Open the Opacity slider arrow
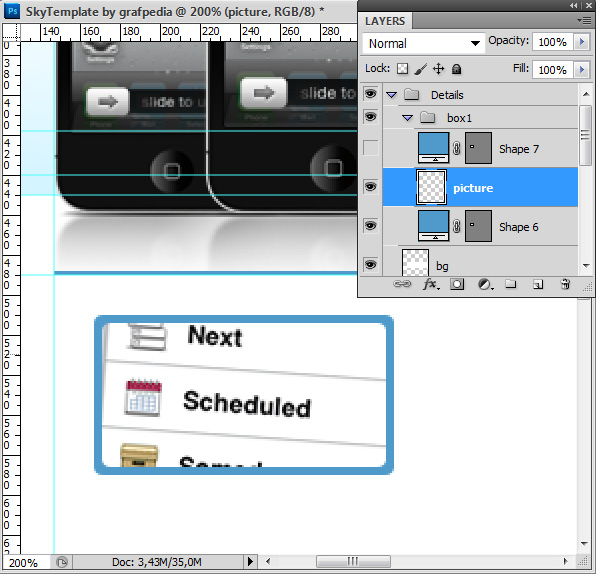This screenshot has width=596, height=574. coord(582,42)
